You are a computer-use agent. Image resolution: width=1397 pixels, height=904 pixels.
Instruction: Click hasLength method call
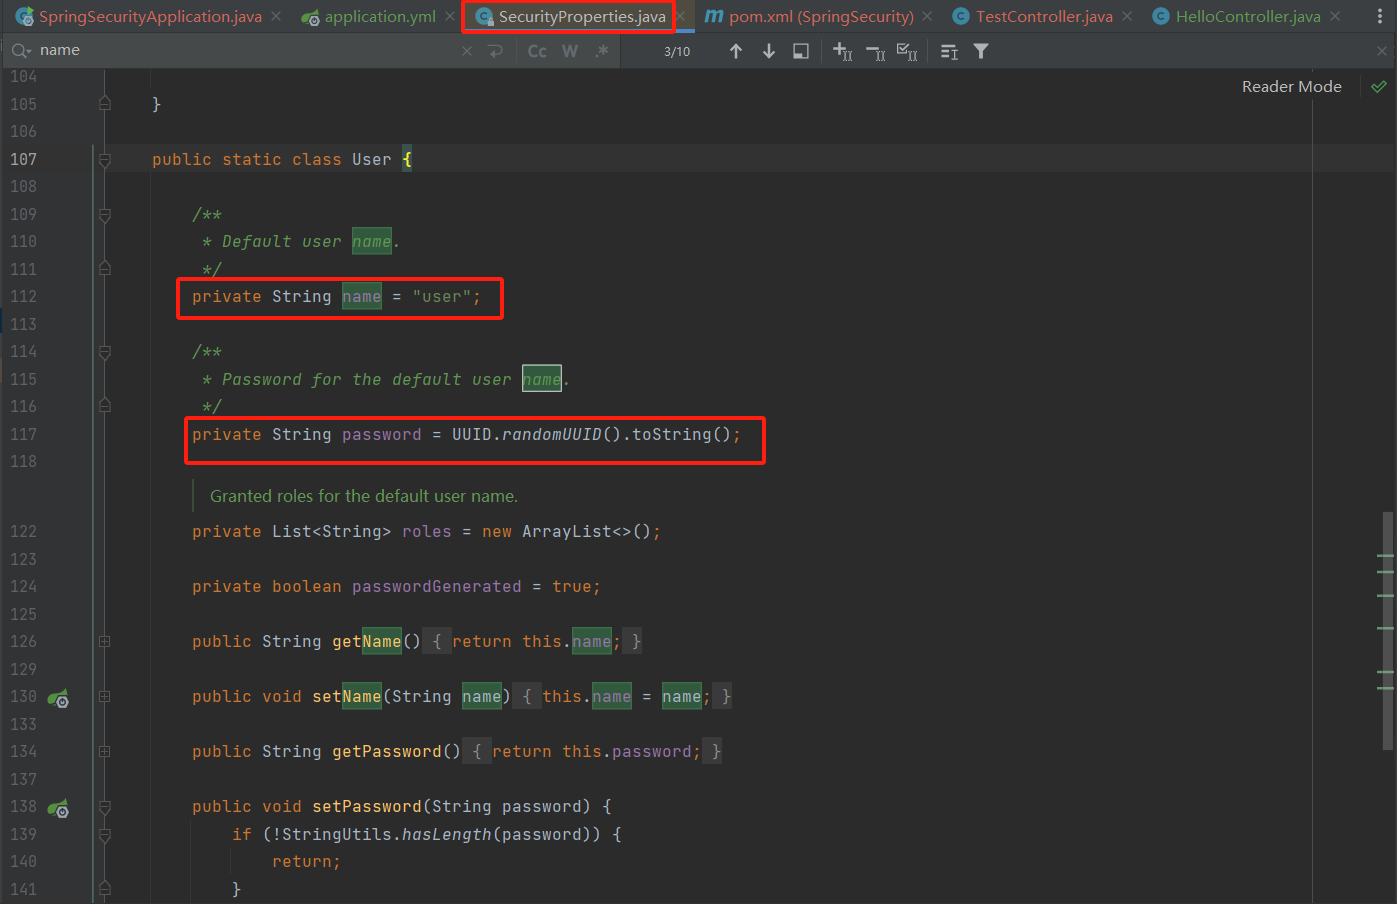446,834
